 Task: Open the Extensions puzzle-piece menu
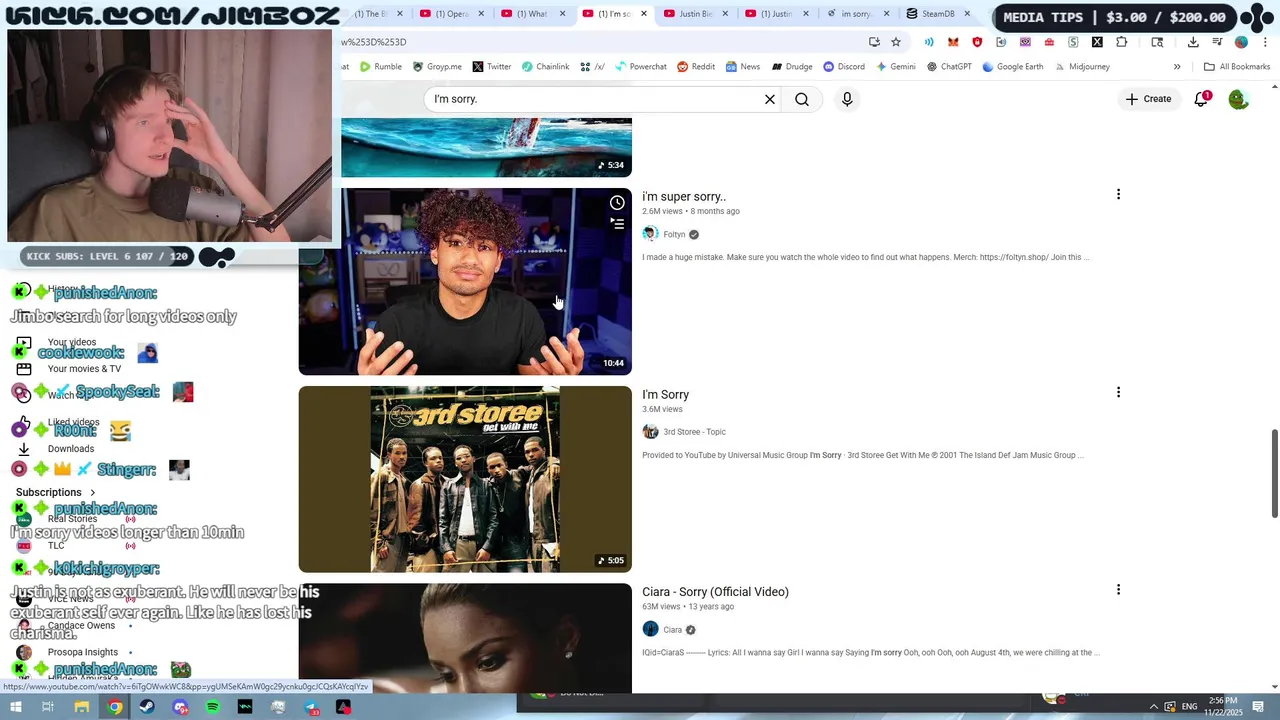[x=1122, y=42]
